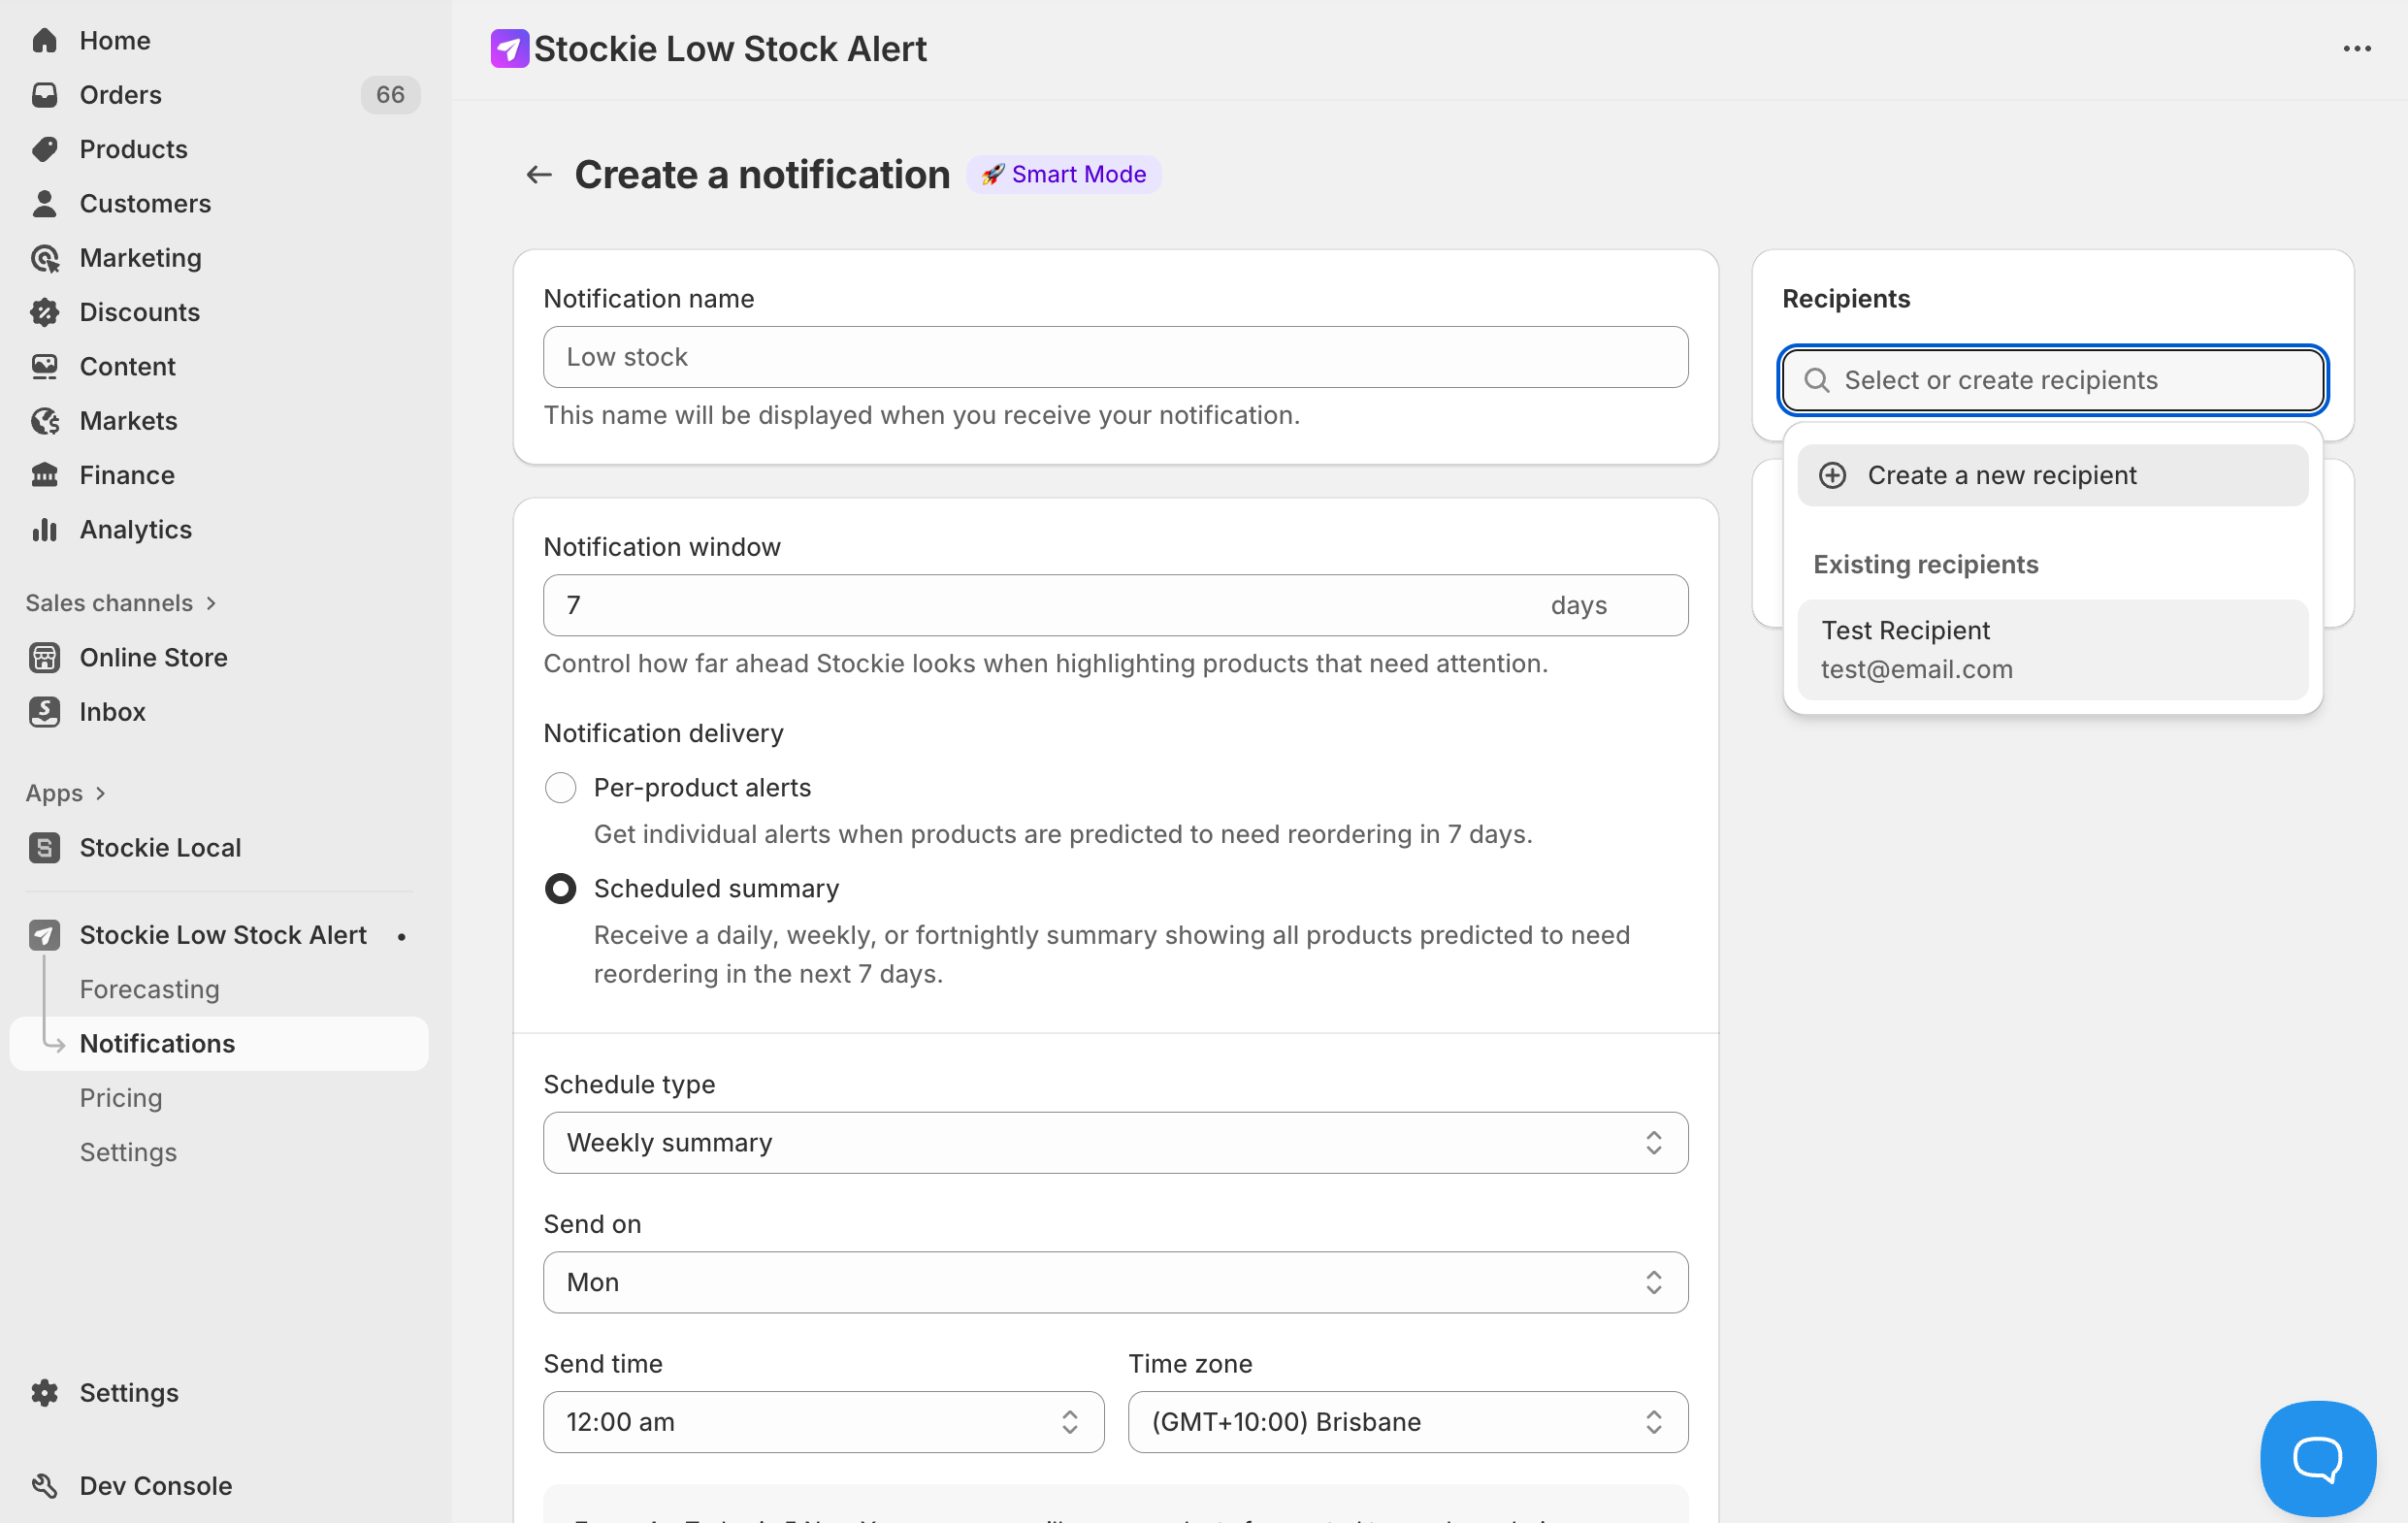Screen dimensions: 2408x1523
Task: Go to Forecasting submenu item
Action: click(149, 989)
